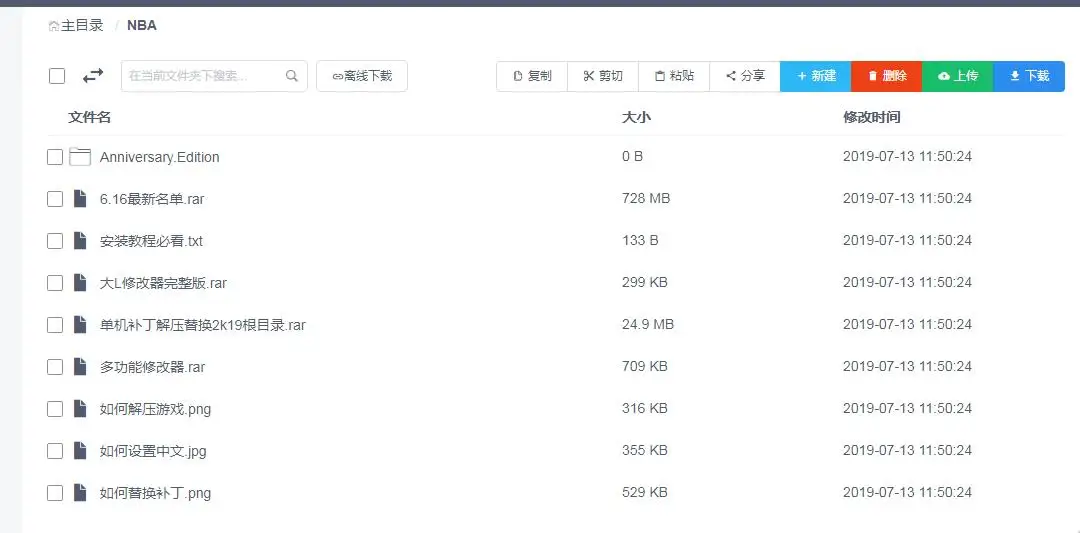
Task: Click the 离线下载 button
Action: coord(362,76)
